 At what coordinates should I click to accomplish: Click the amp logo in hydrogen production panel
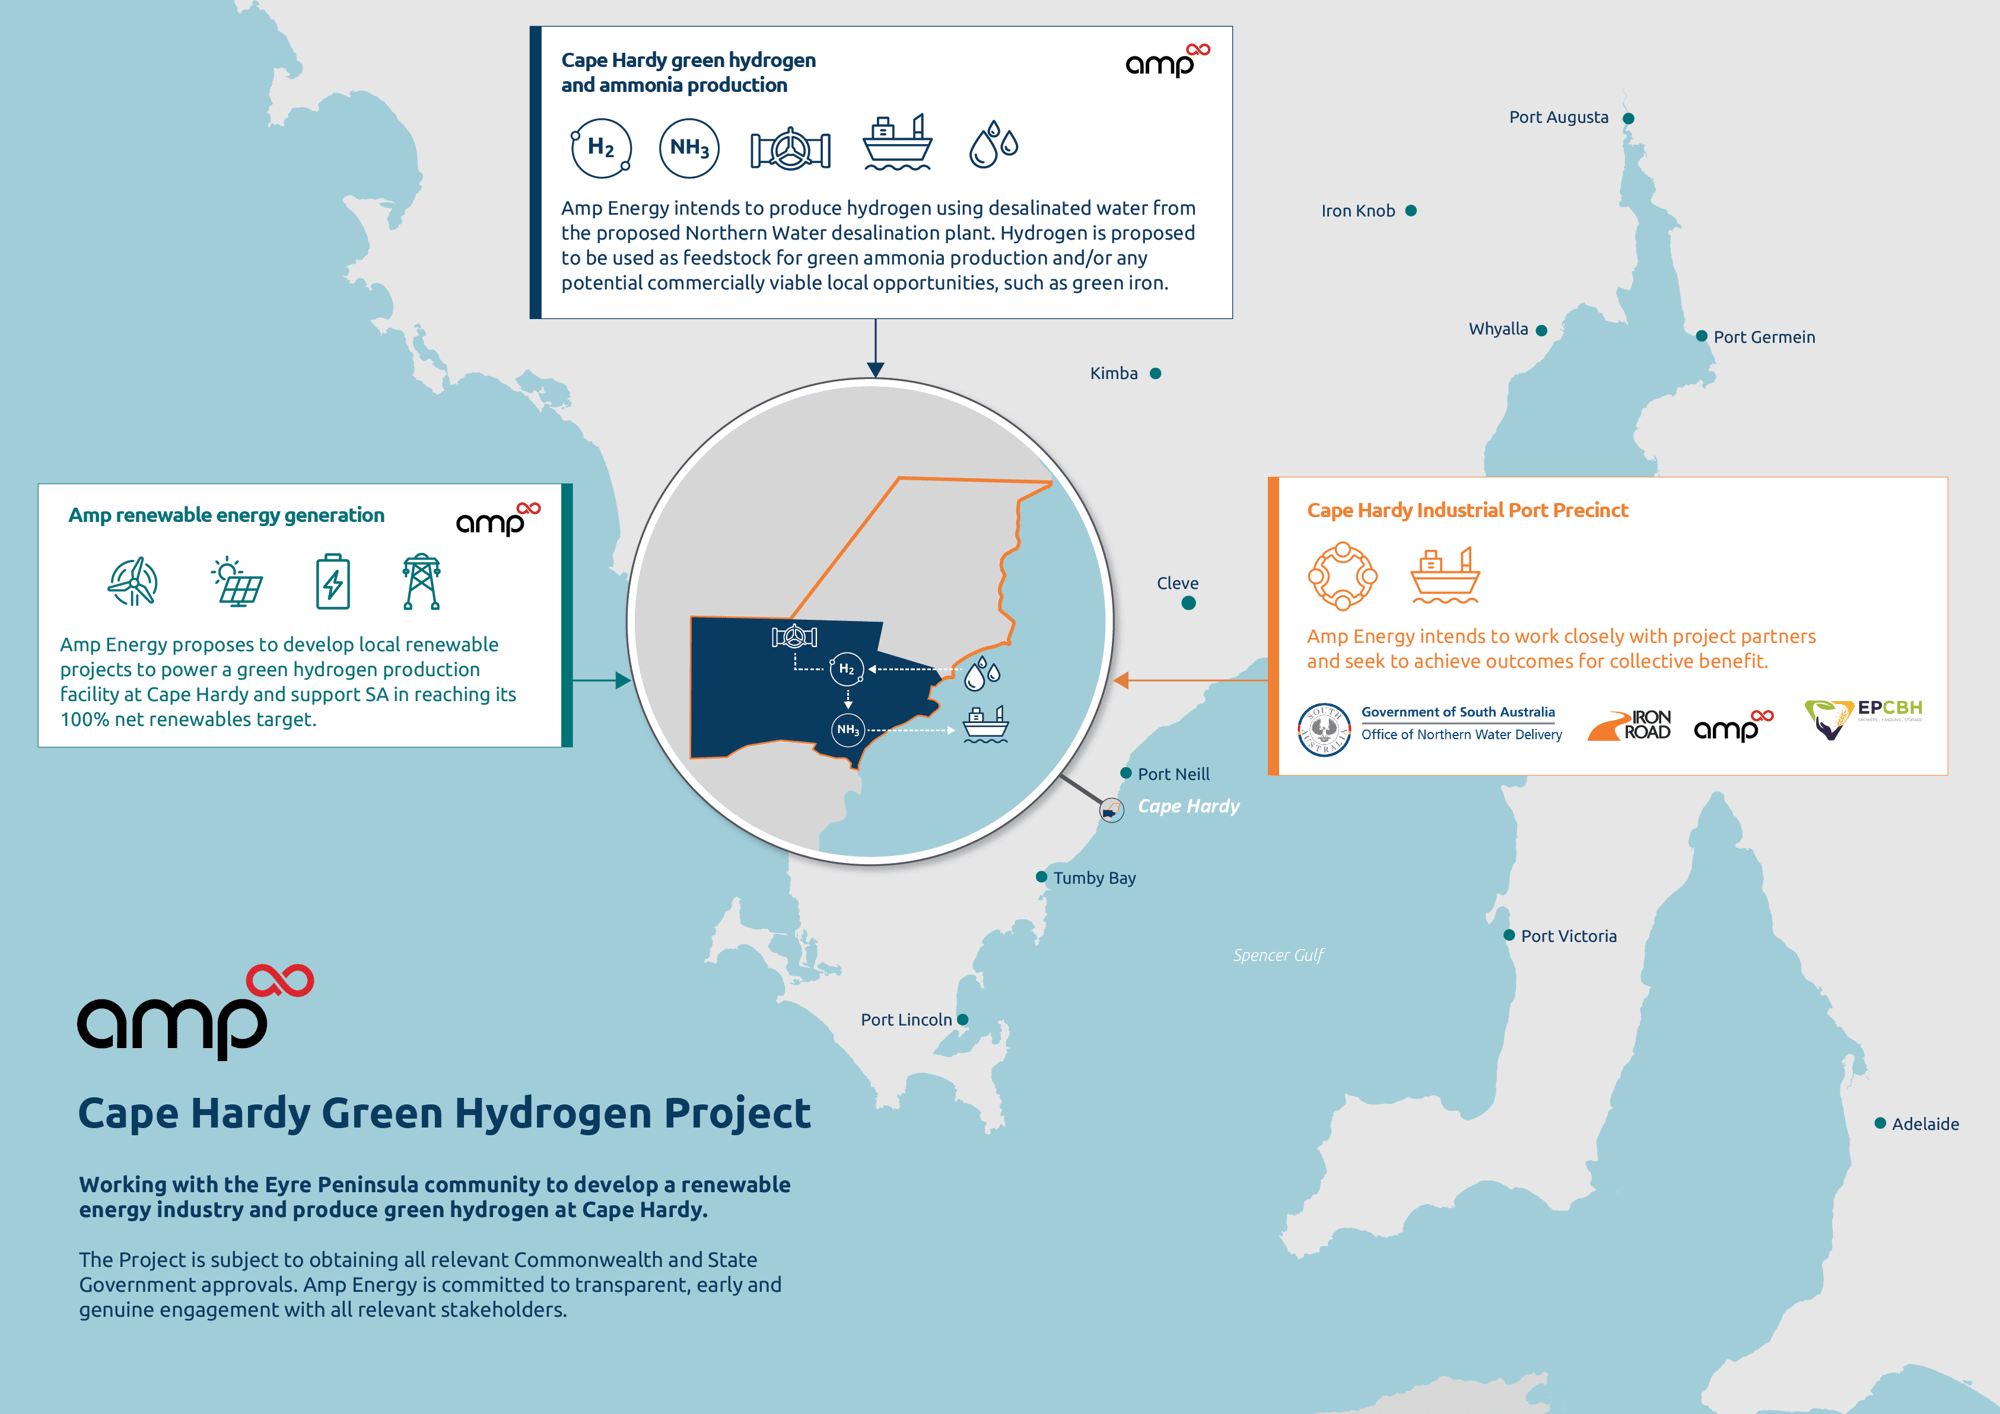point(1167,61)
